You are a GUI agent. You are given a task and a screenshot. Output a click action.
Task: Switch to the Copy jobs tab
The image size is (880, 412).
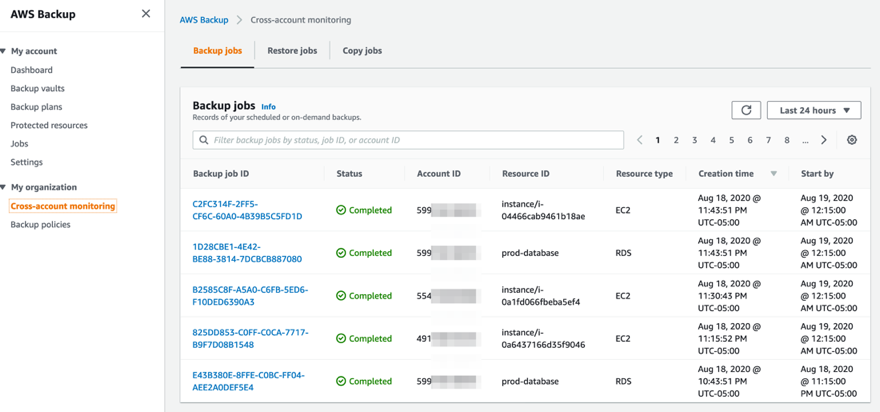pos(363,51)
